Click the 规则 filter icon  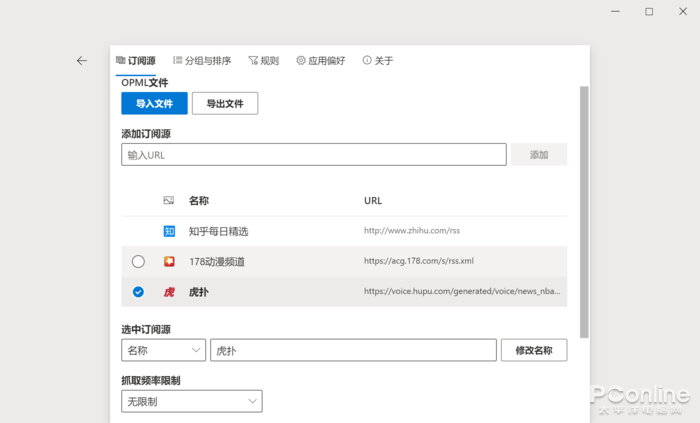tap(253, 61)
